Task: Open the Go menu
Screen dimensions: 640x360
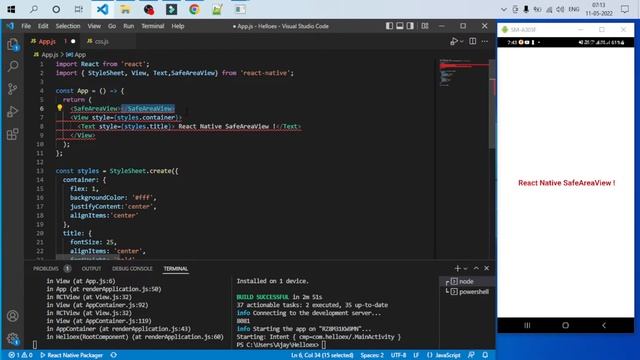Action: point(112,26)
